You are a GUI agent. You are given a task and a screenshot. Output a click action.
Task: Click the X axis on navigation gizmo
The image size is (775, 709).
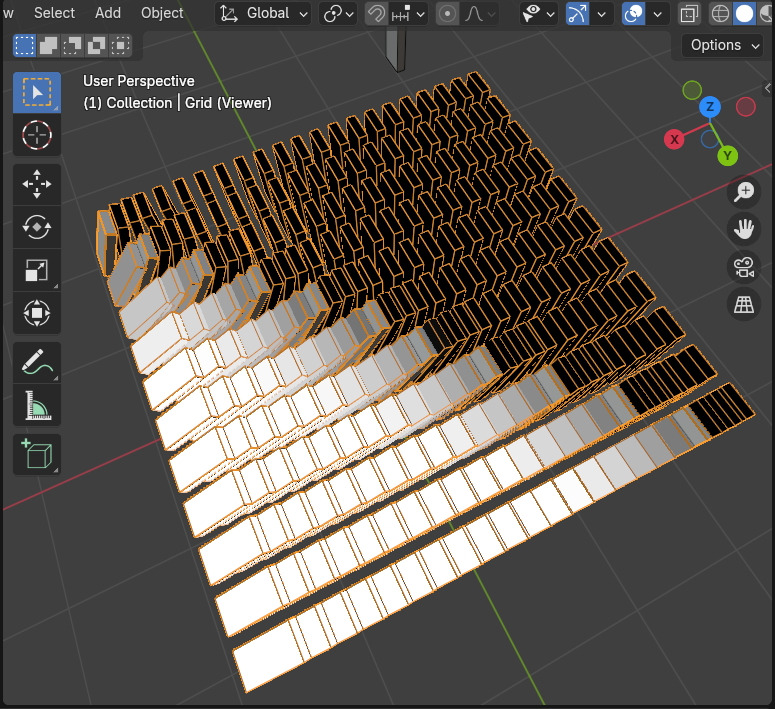[674, 139]
